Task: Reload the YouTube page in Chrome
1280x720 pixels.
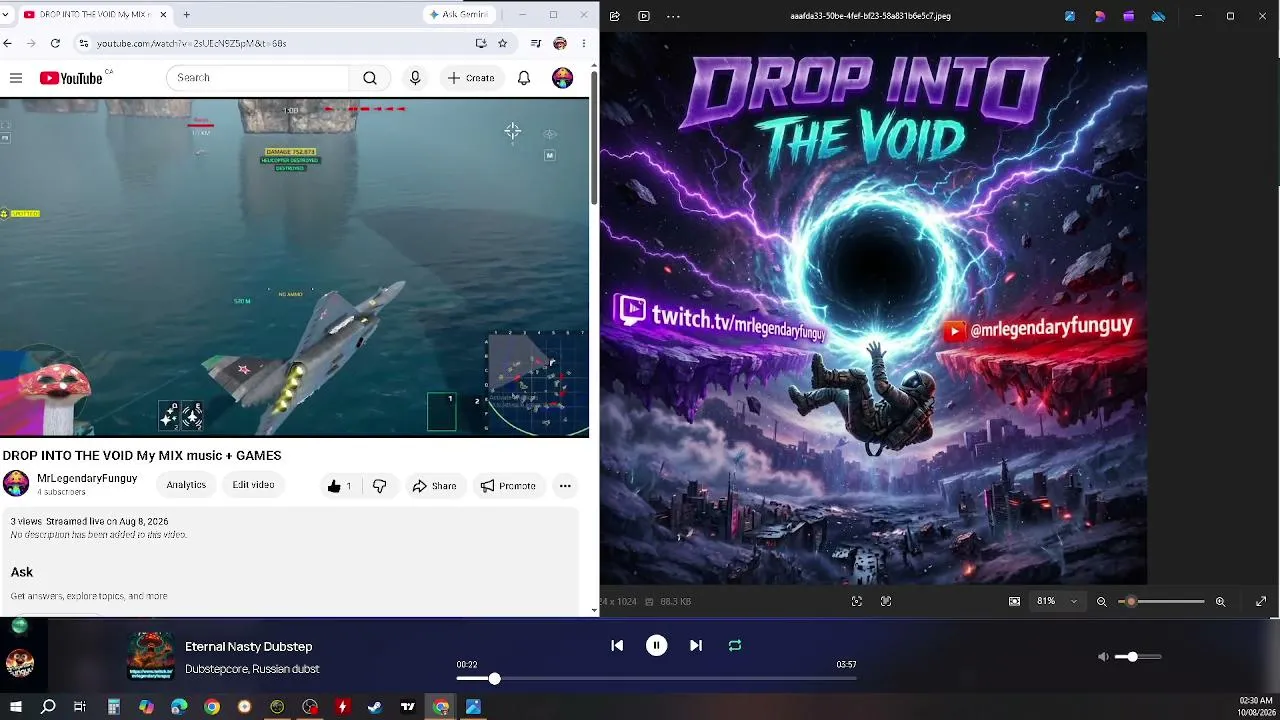Action: [x=55, y=43]
